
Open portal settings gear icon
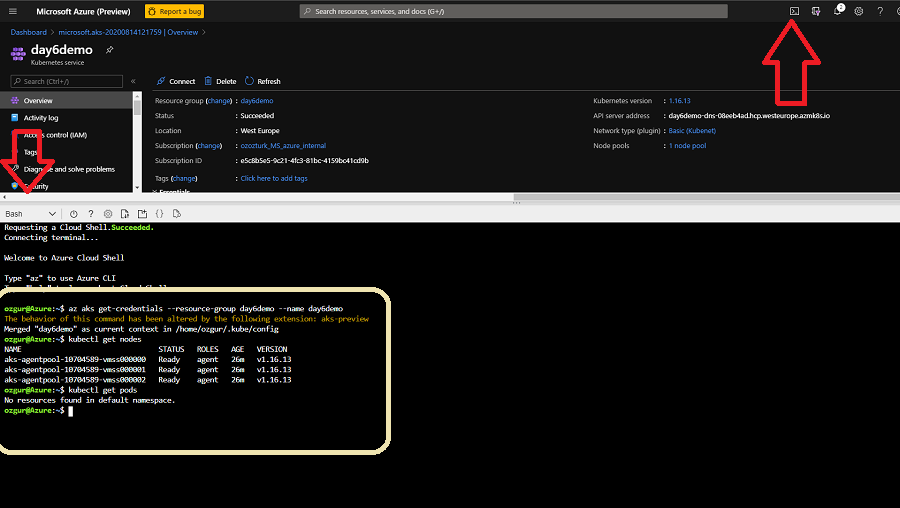859,11
